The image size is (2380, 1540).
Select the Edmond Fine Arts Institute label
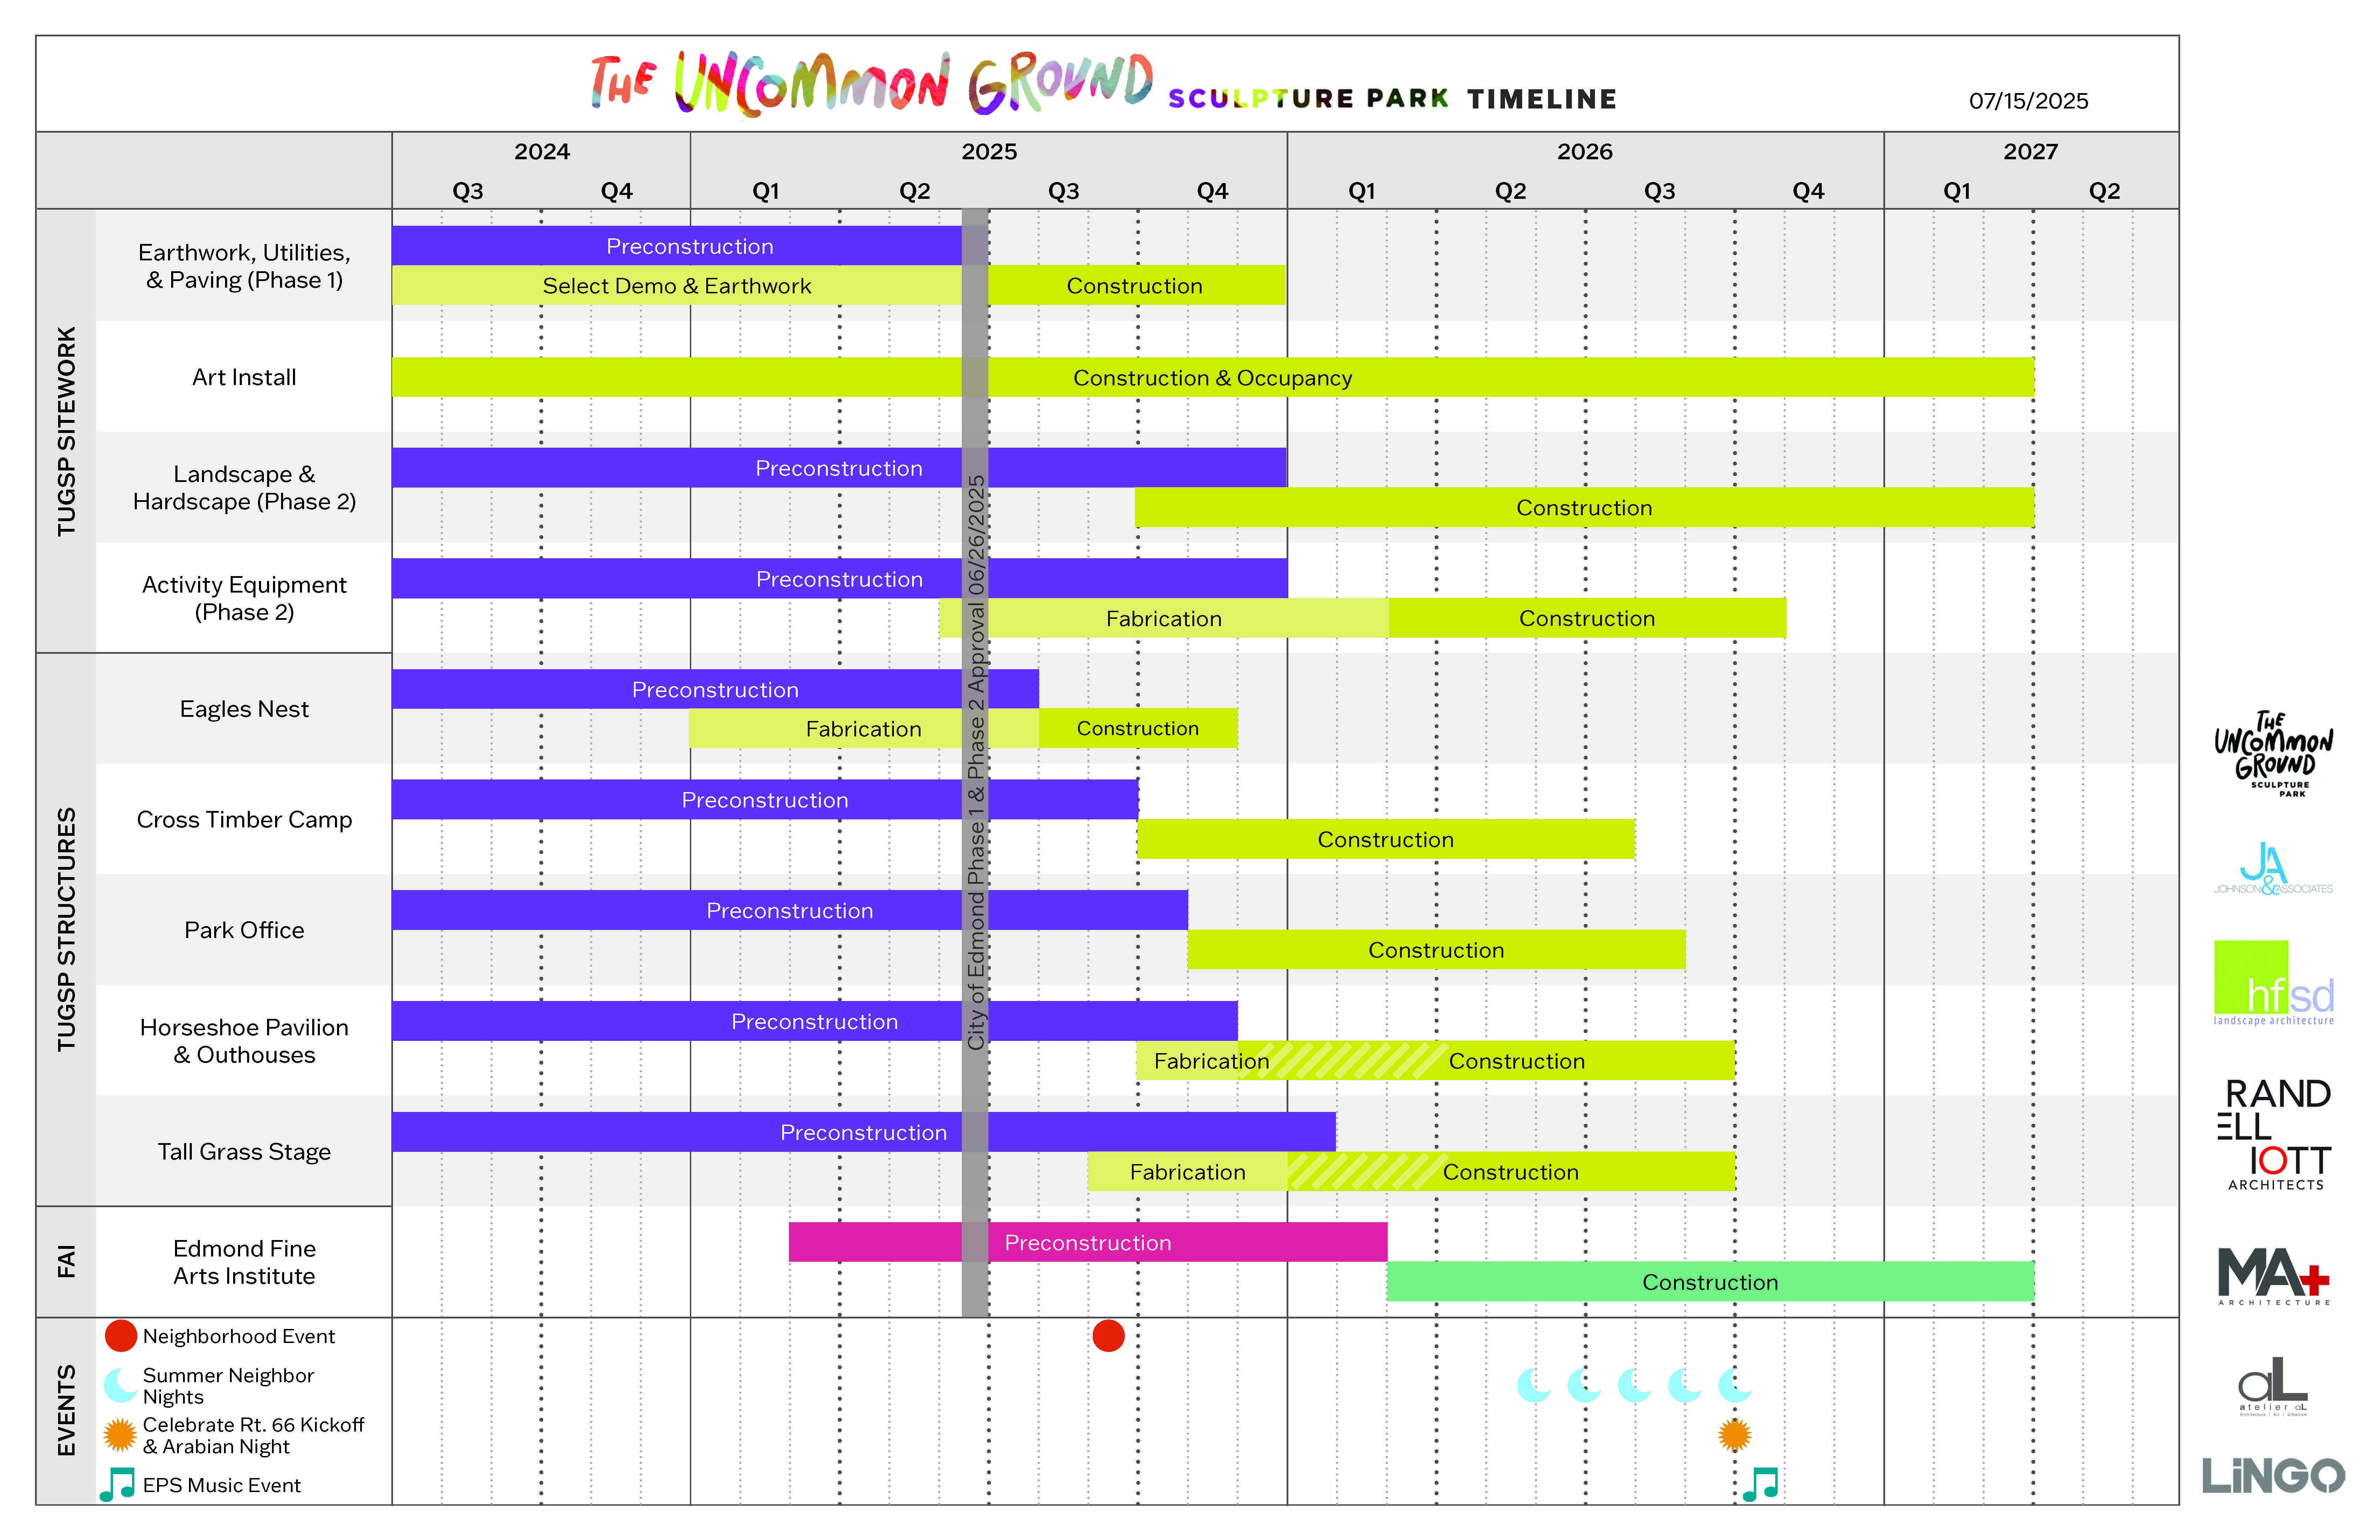[244, 1262]
